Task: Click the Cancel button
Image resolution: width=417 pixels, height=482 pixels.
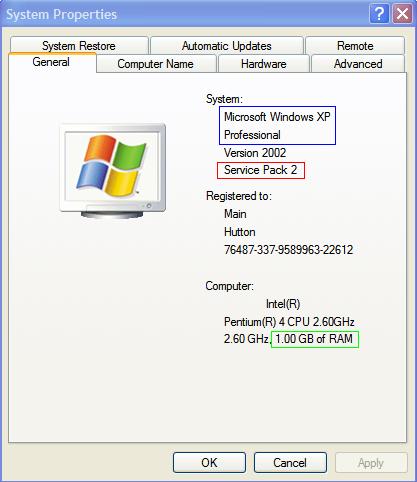Action: [290, 463]
